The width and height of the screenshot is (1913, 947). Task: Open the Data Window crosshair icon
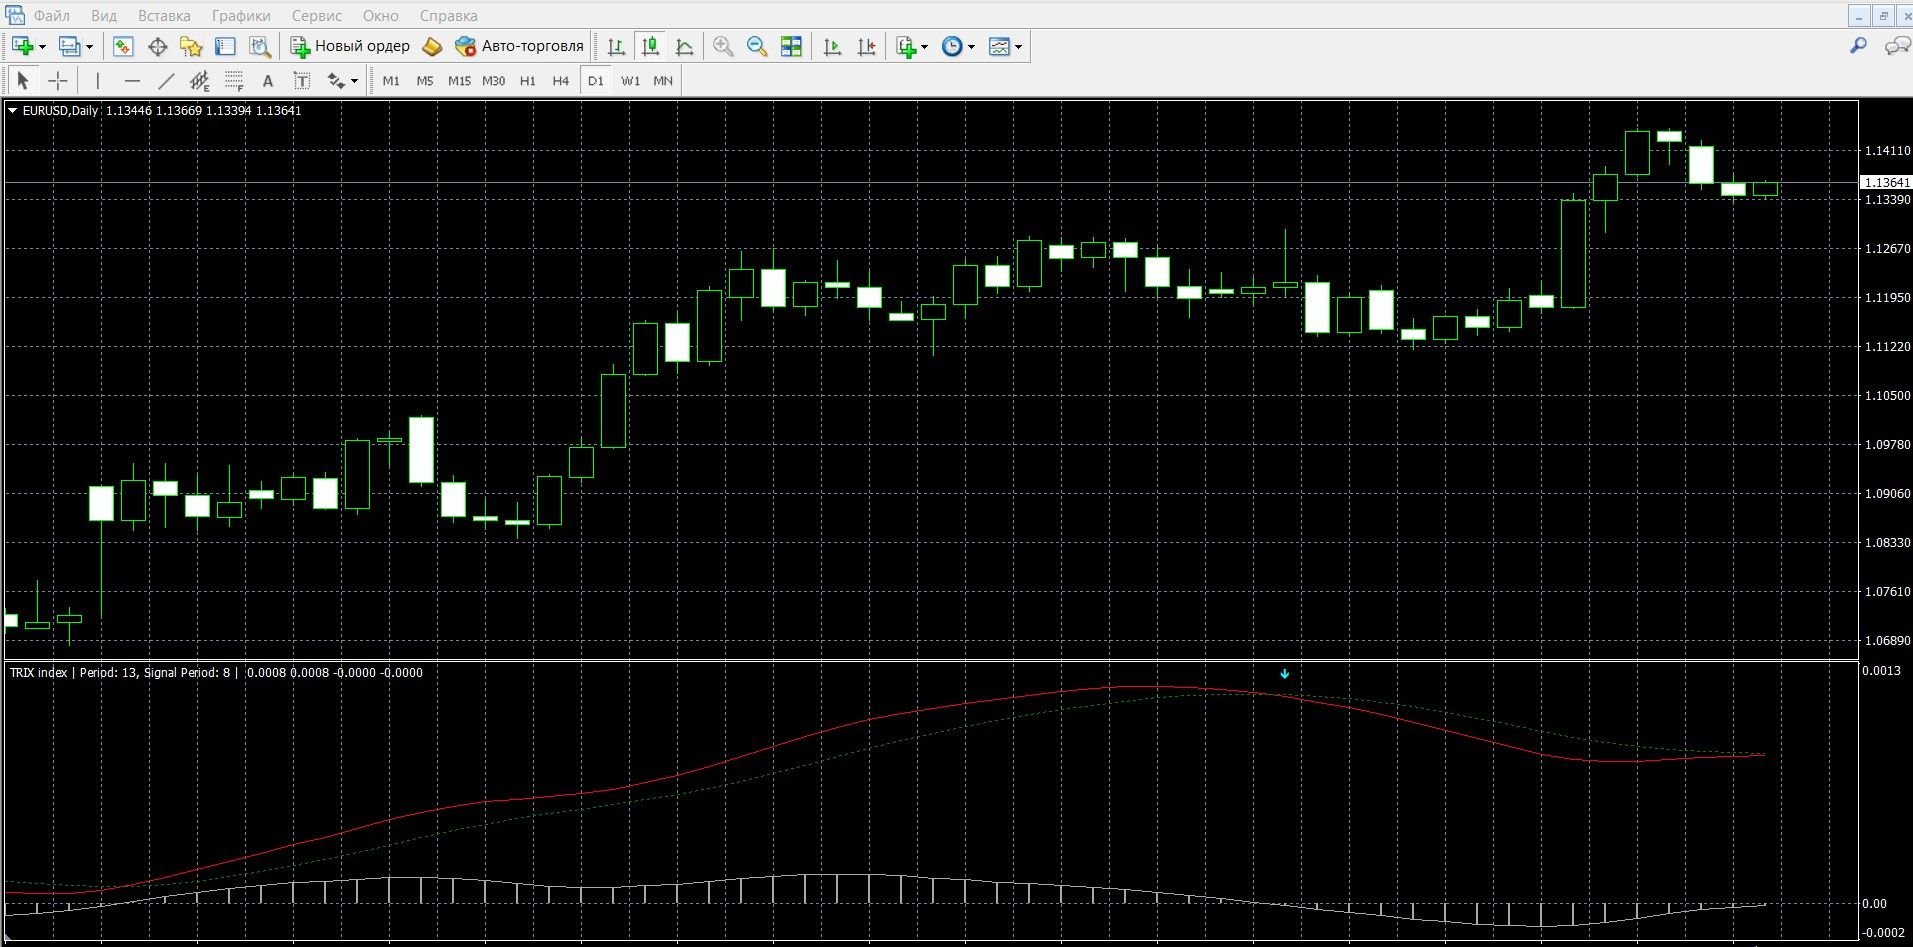(x=157, y=46)
